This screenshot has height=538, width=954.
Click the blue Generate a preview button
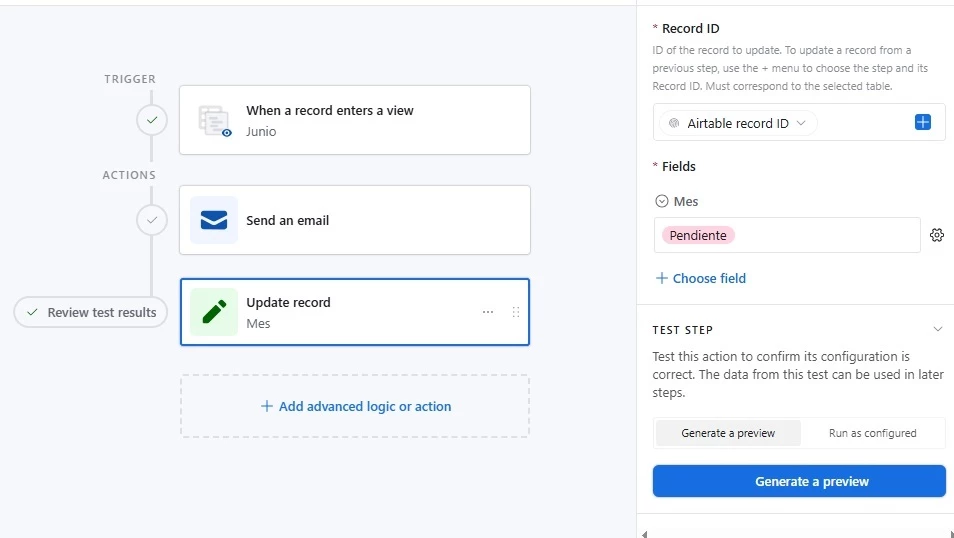pos(799,481)
